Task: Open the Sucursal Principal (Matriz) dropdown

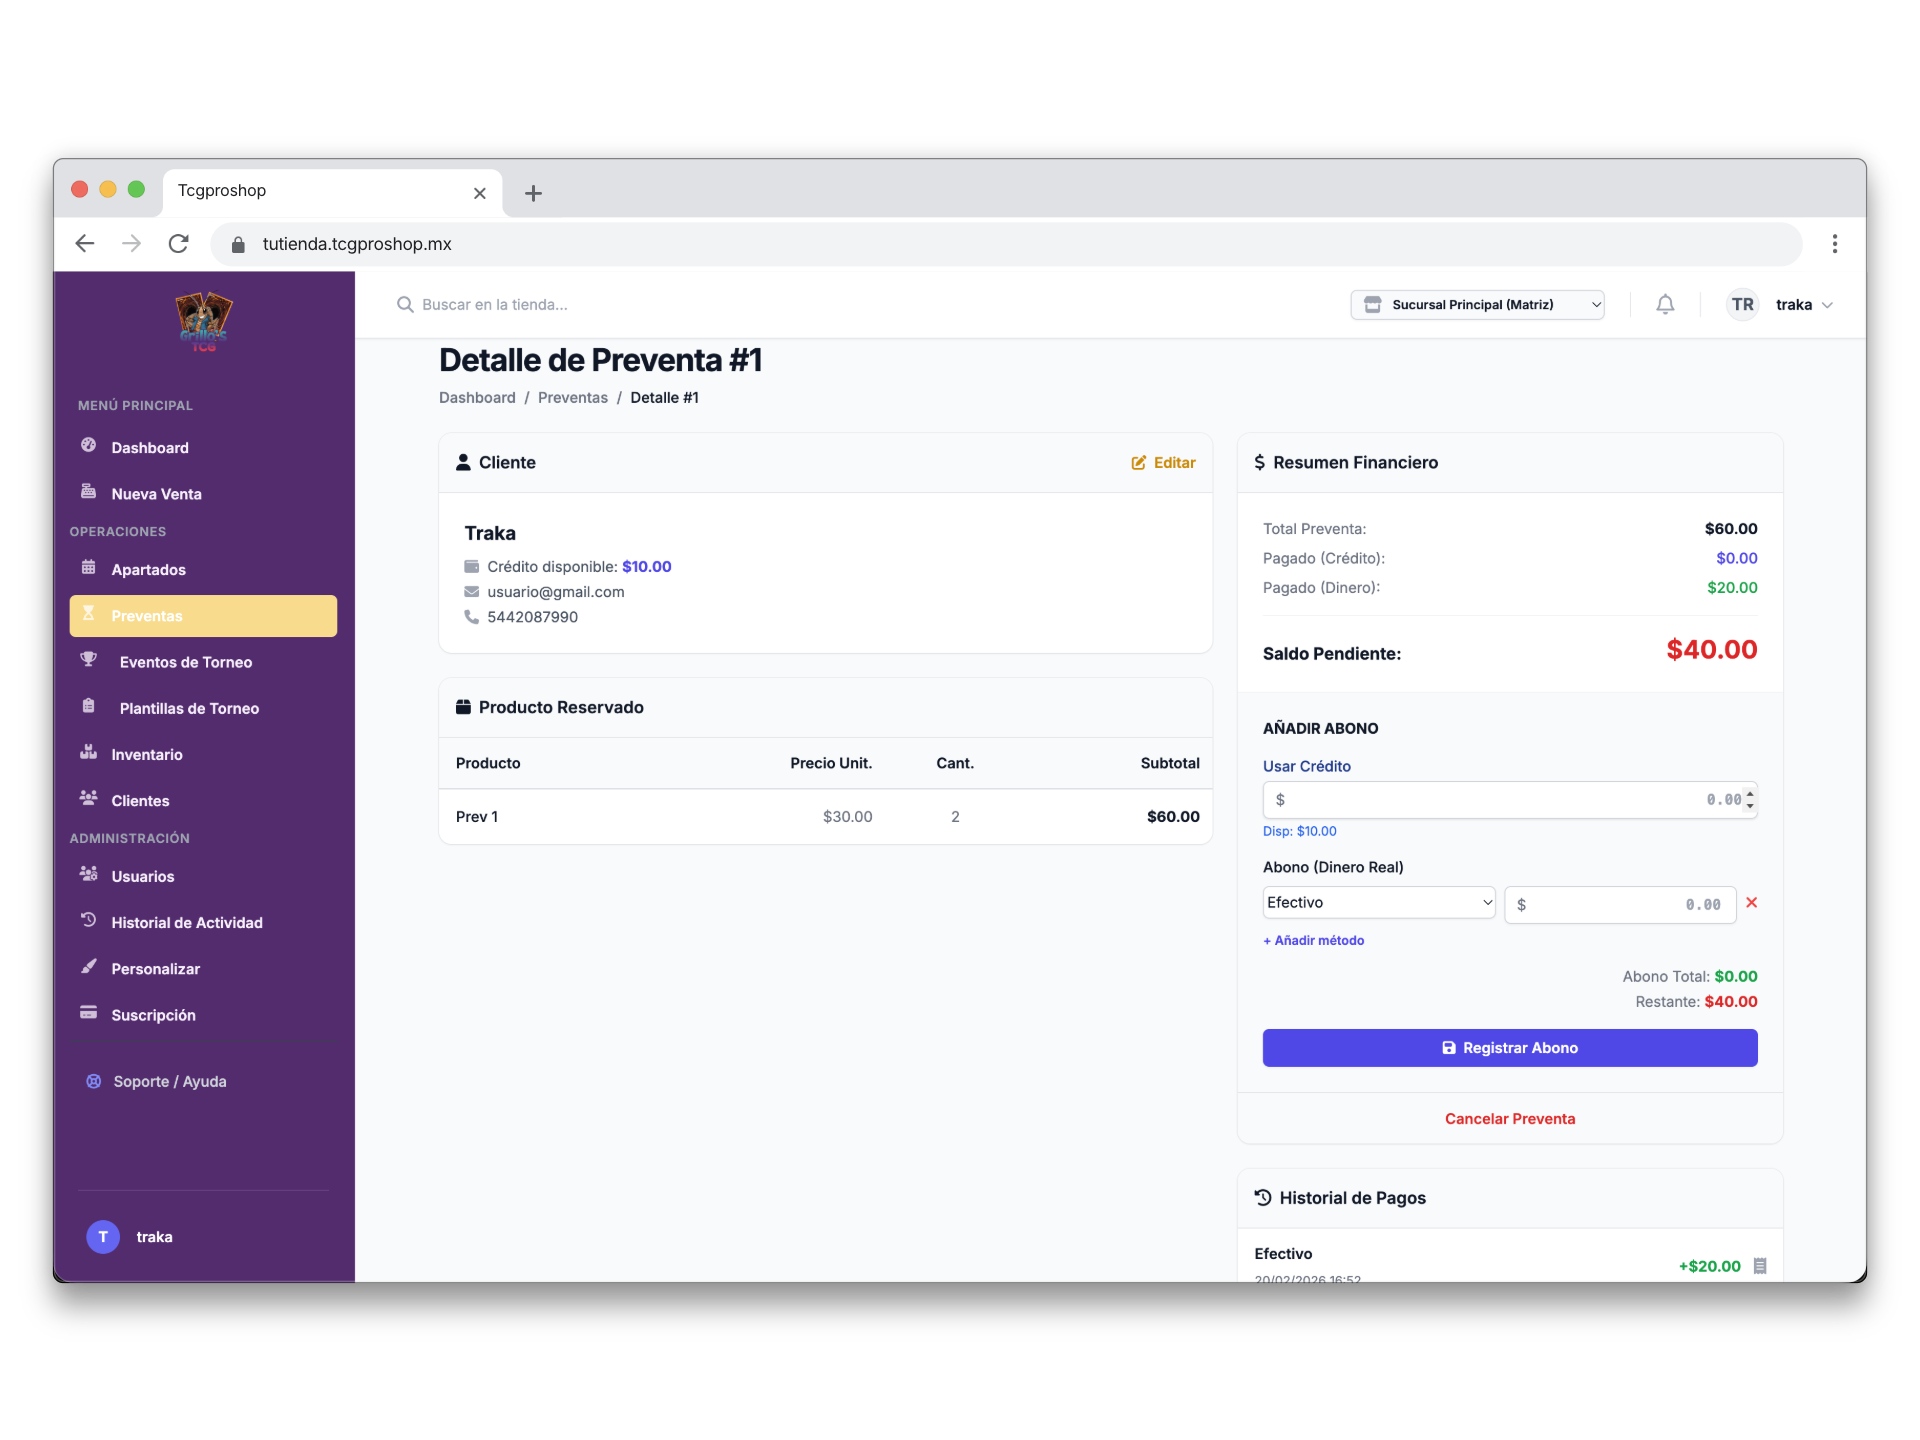Action: [x=1477, y=305]
